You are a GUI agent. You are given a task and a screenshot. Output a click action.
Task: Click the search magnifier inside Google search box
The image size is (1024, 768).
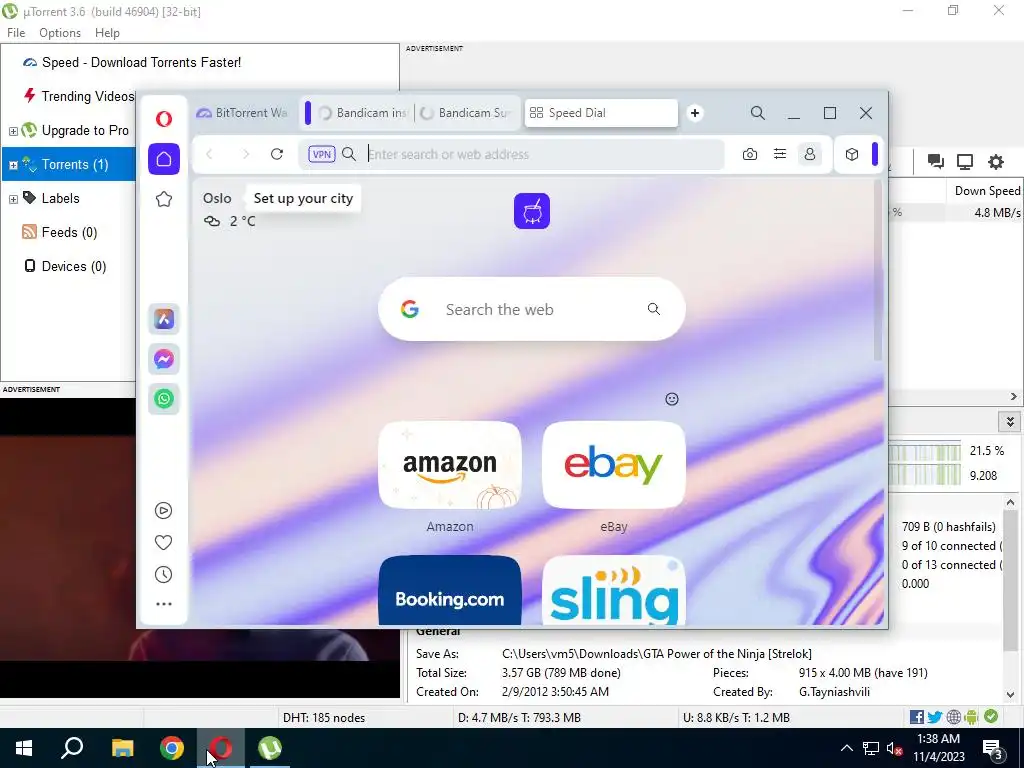click(x=654, y=309)
